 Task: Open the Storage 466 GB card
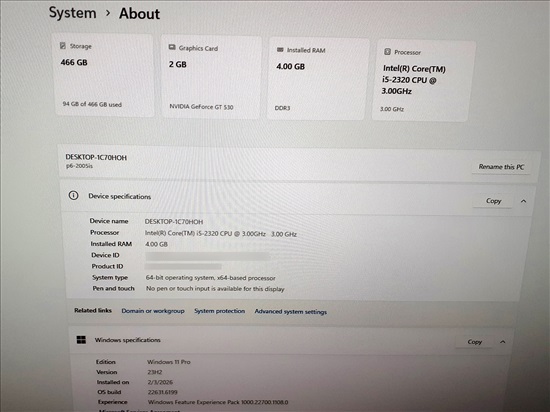tap(104, 75)
